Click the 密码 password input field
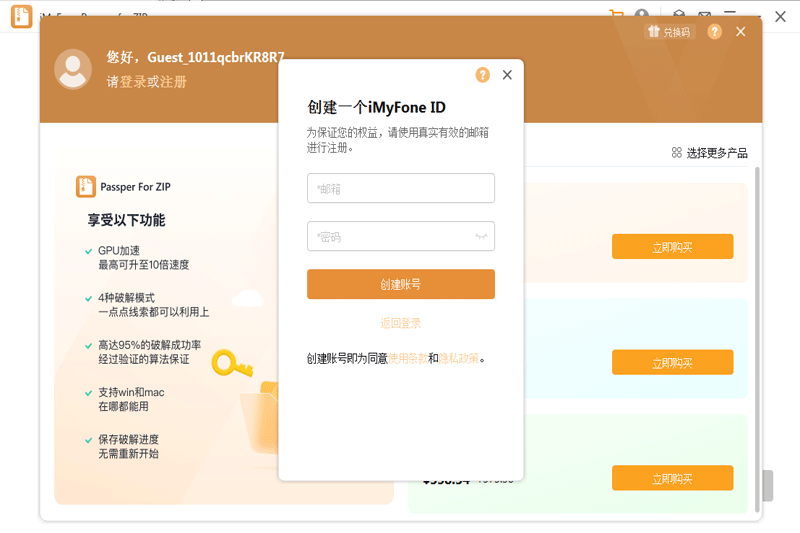Screen dimensions: 800x533 [x=401, y=236]
